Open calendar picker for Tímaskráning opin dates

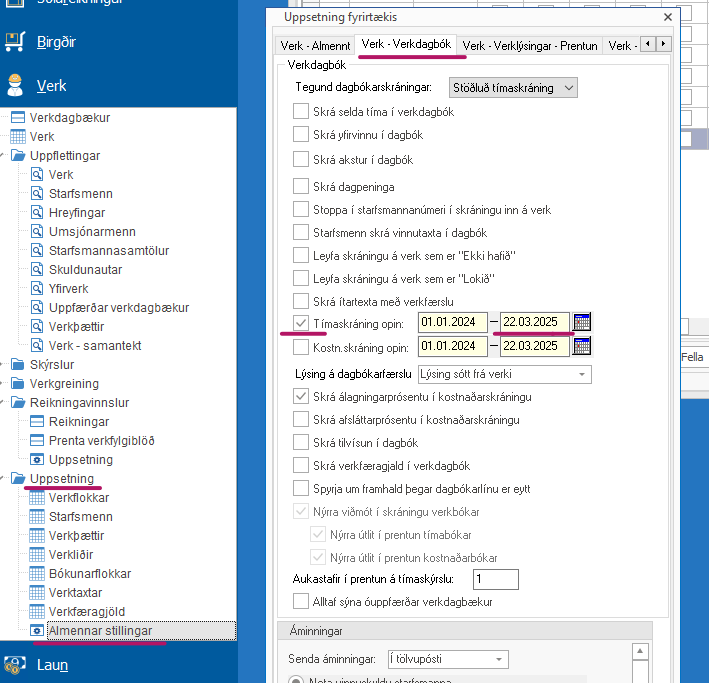[x=582, y=322]
